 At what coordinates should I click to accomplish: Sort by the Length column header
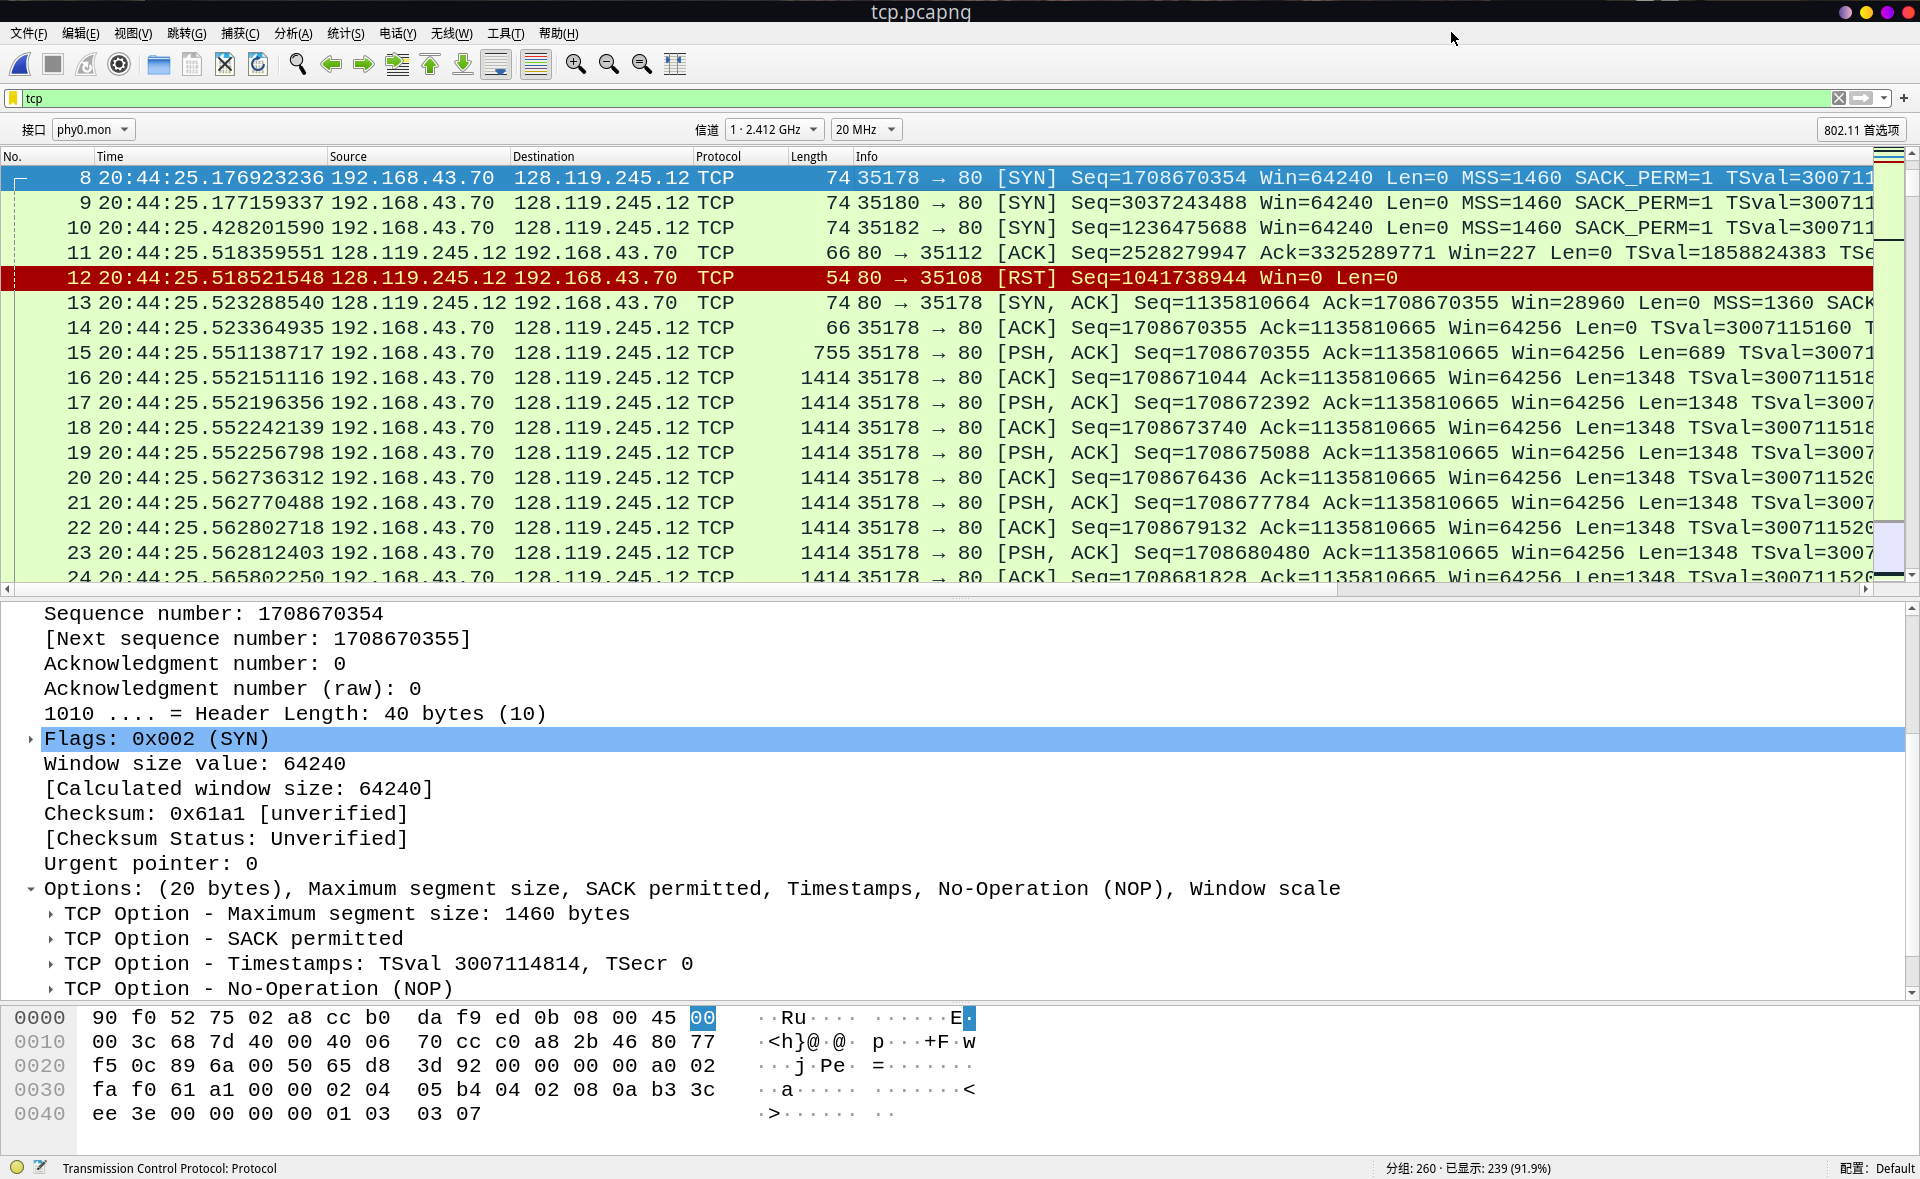[820, 156]
